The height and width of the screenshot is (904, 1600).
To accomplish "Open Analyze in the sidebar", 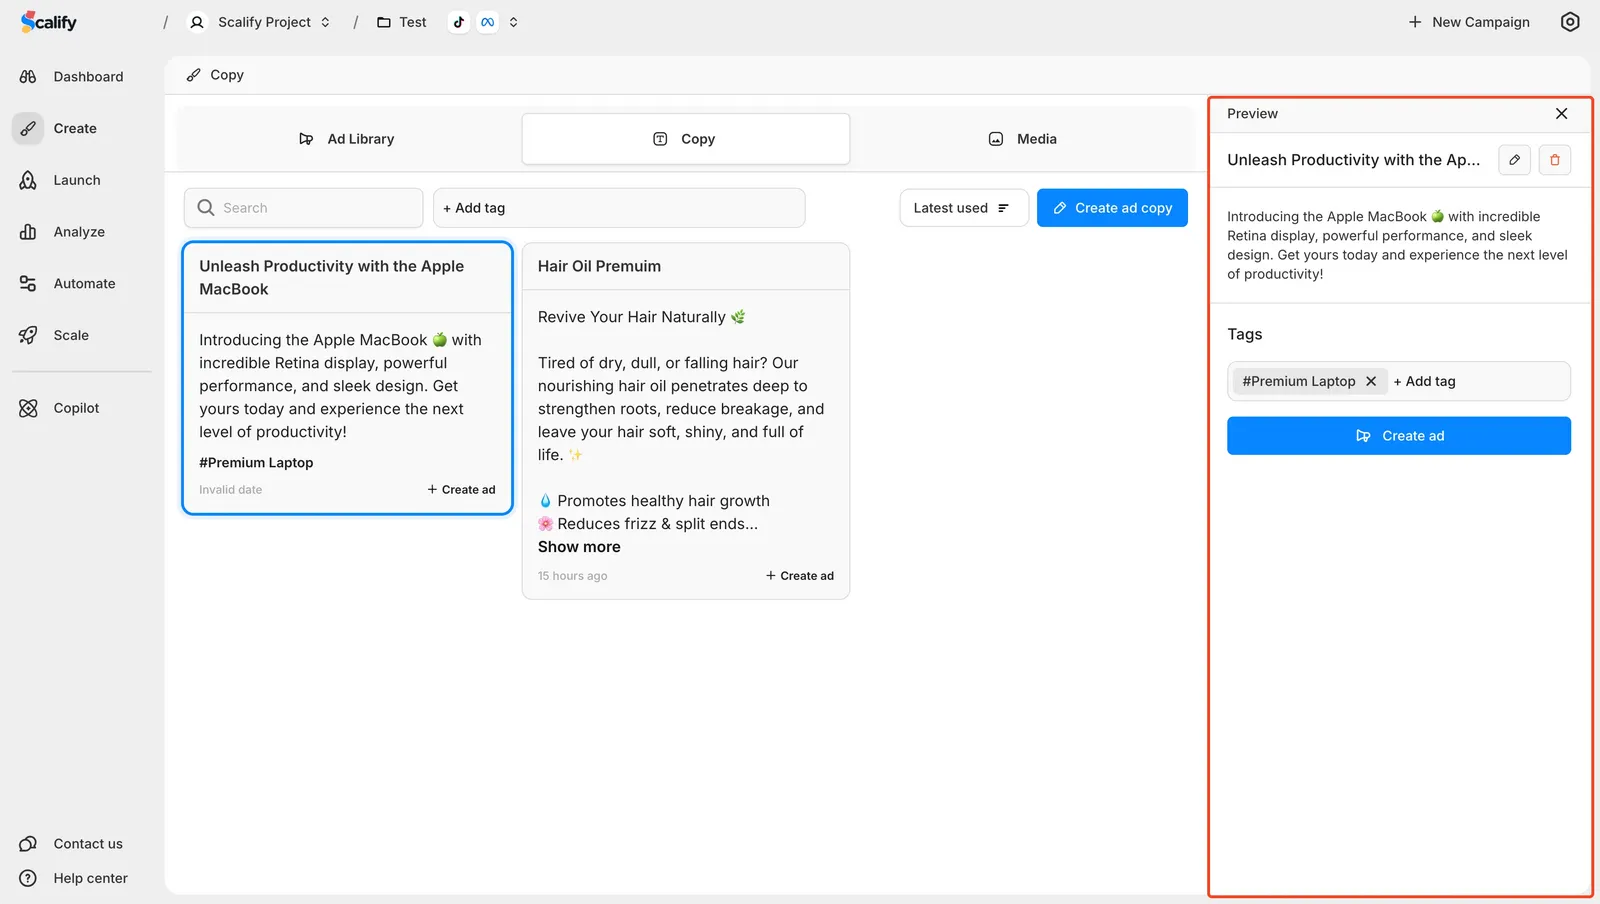I will click(x=78, y=232).
